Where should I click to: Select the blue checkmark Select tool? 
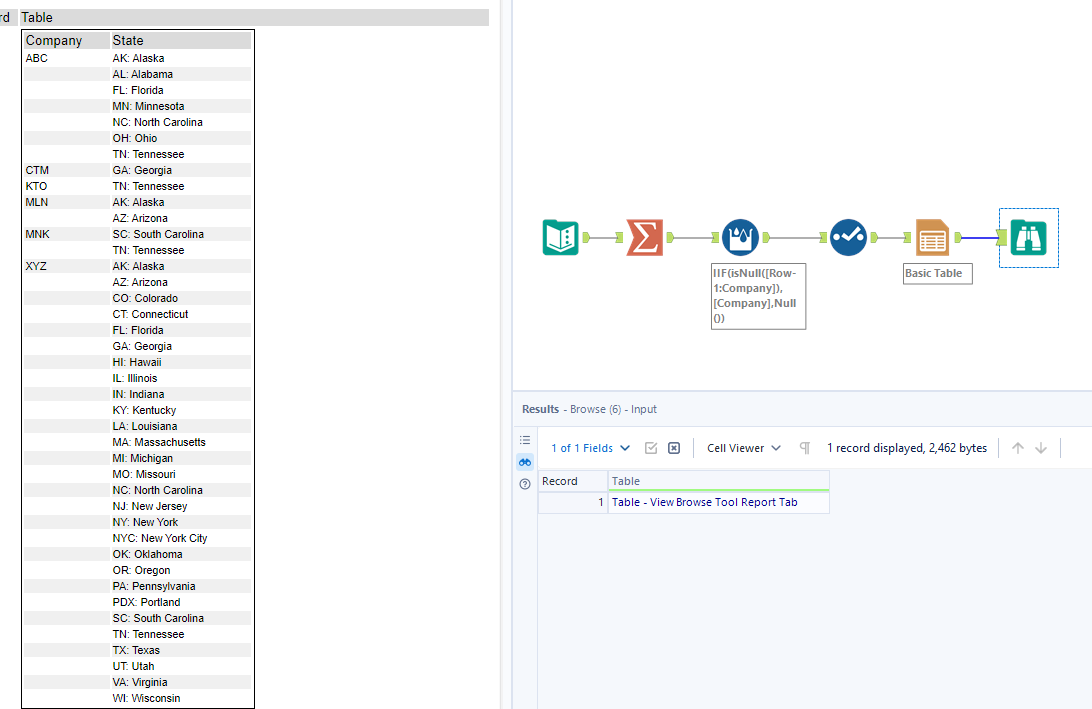pyautogui.click(x=848, y=237)
